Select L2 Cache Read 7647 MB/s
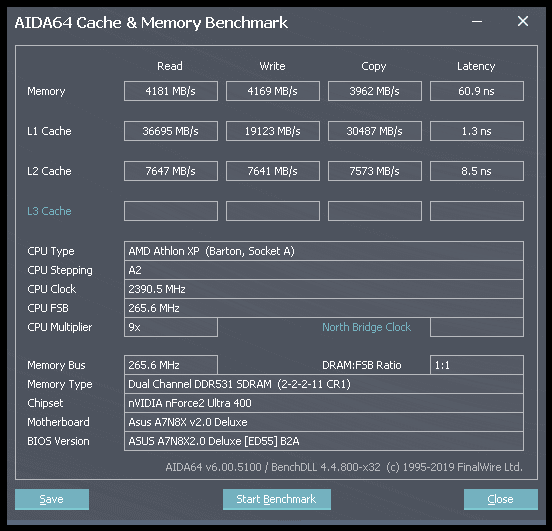 171,171
